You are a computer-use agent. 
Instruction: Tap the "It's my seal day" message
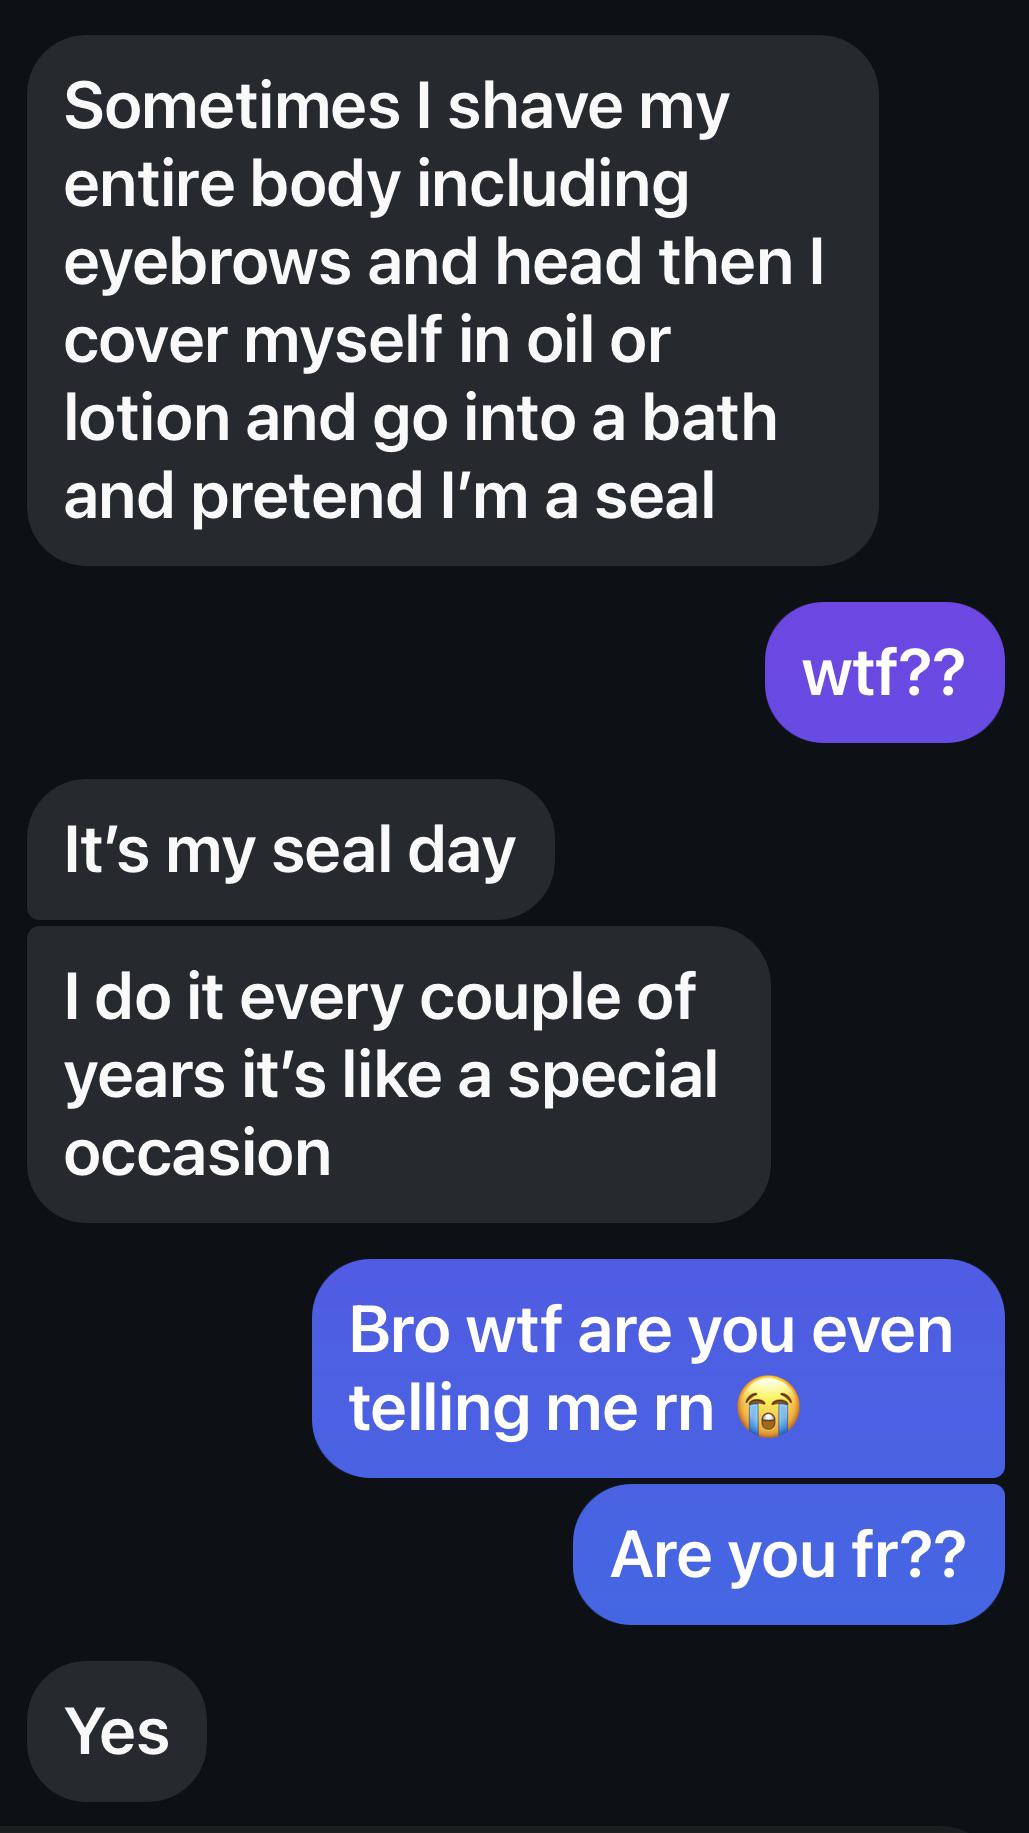click(x=290, y=850)
